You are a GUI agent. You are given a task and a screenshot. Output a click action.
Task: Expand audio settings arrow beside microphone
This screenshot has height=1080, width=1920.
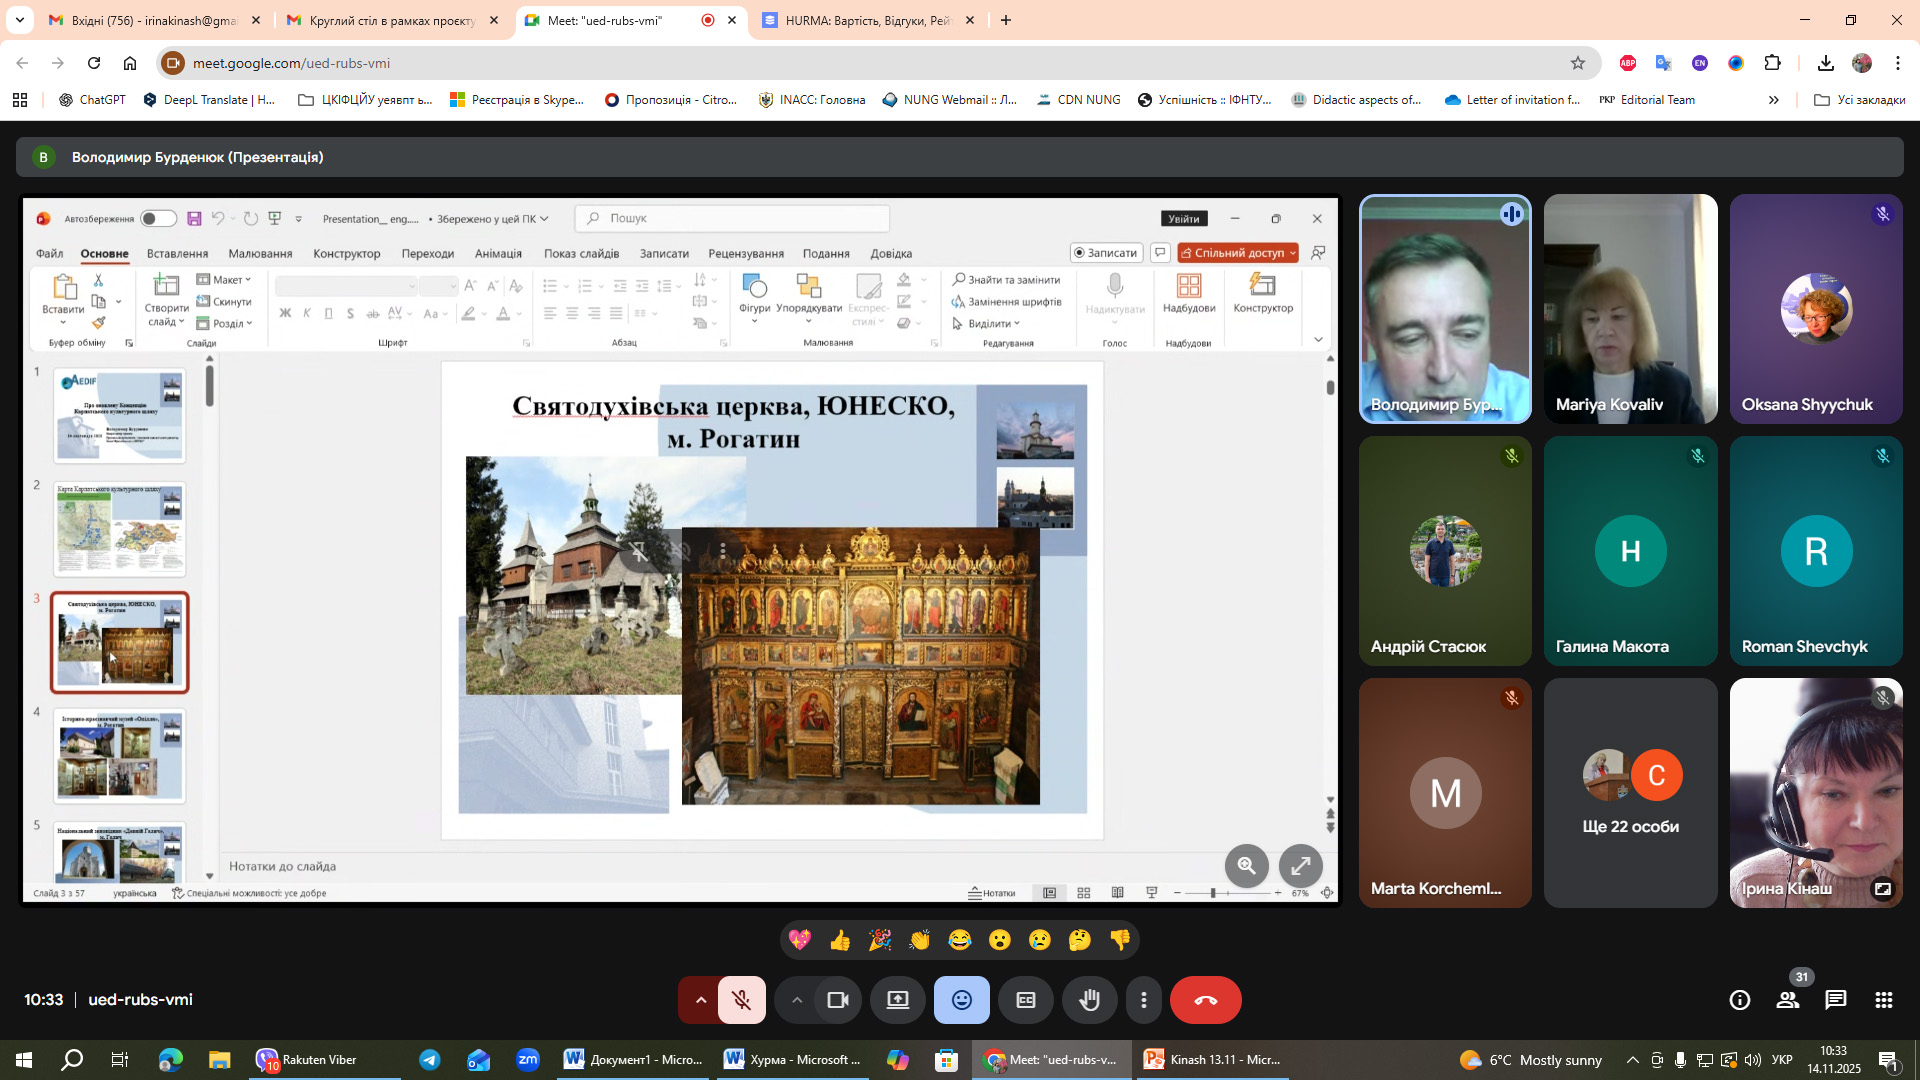coord(700,1000)
